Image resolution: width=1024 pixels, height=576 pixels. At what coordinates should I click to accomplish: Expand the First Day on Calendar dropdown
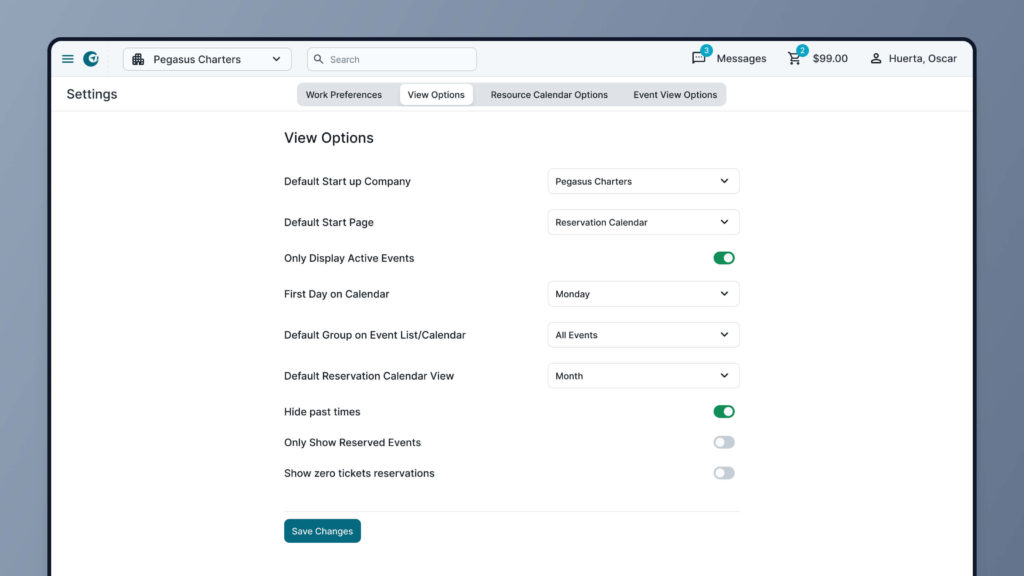point(643,294)
